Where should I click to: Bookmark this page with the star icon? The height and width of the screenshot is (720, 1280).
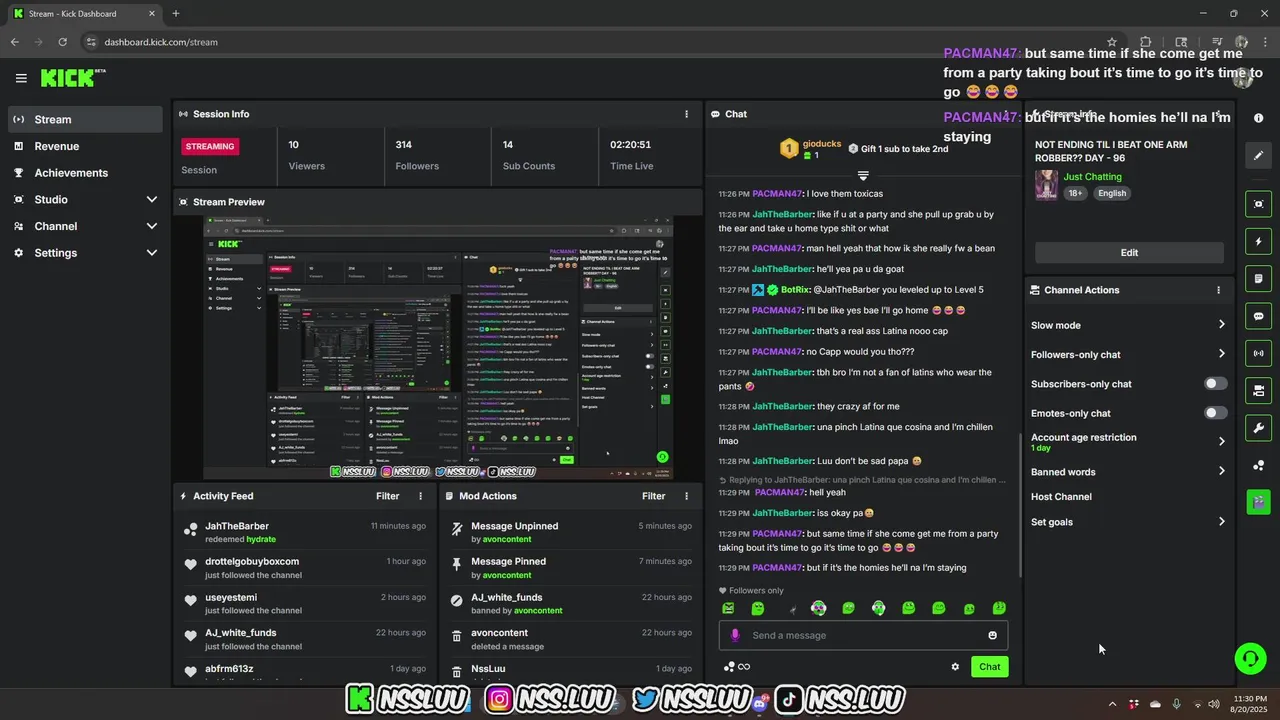(x=1112, y=42)
